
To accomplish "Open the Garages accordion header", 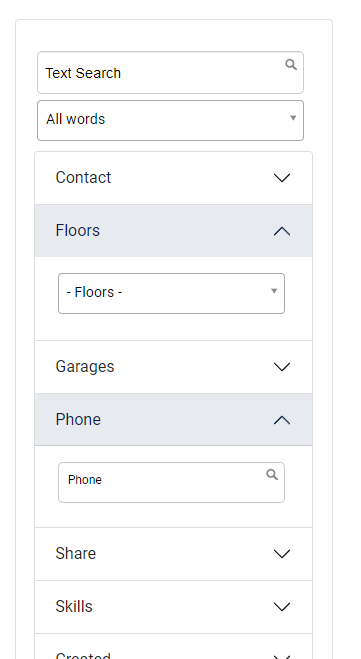I will click(x=174, y=367).
